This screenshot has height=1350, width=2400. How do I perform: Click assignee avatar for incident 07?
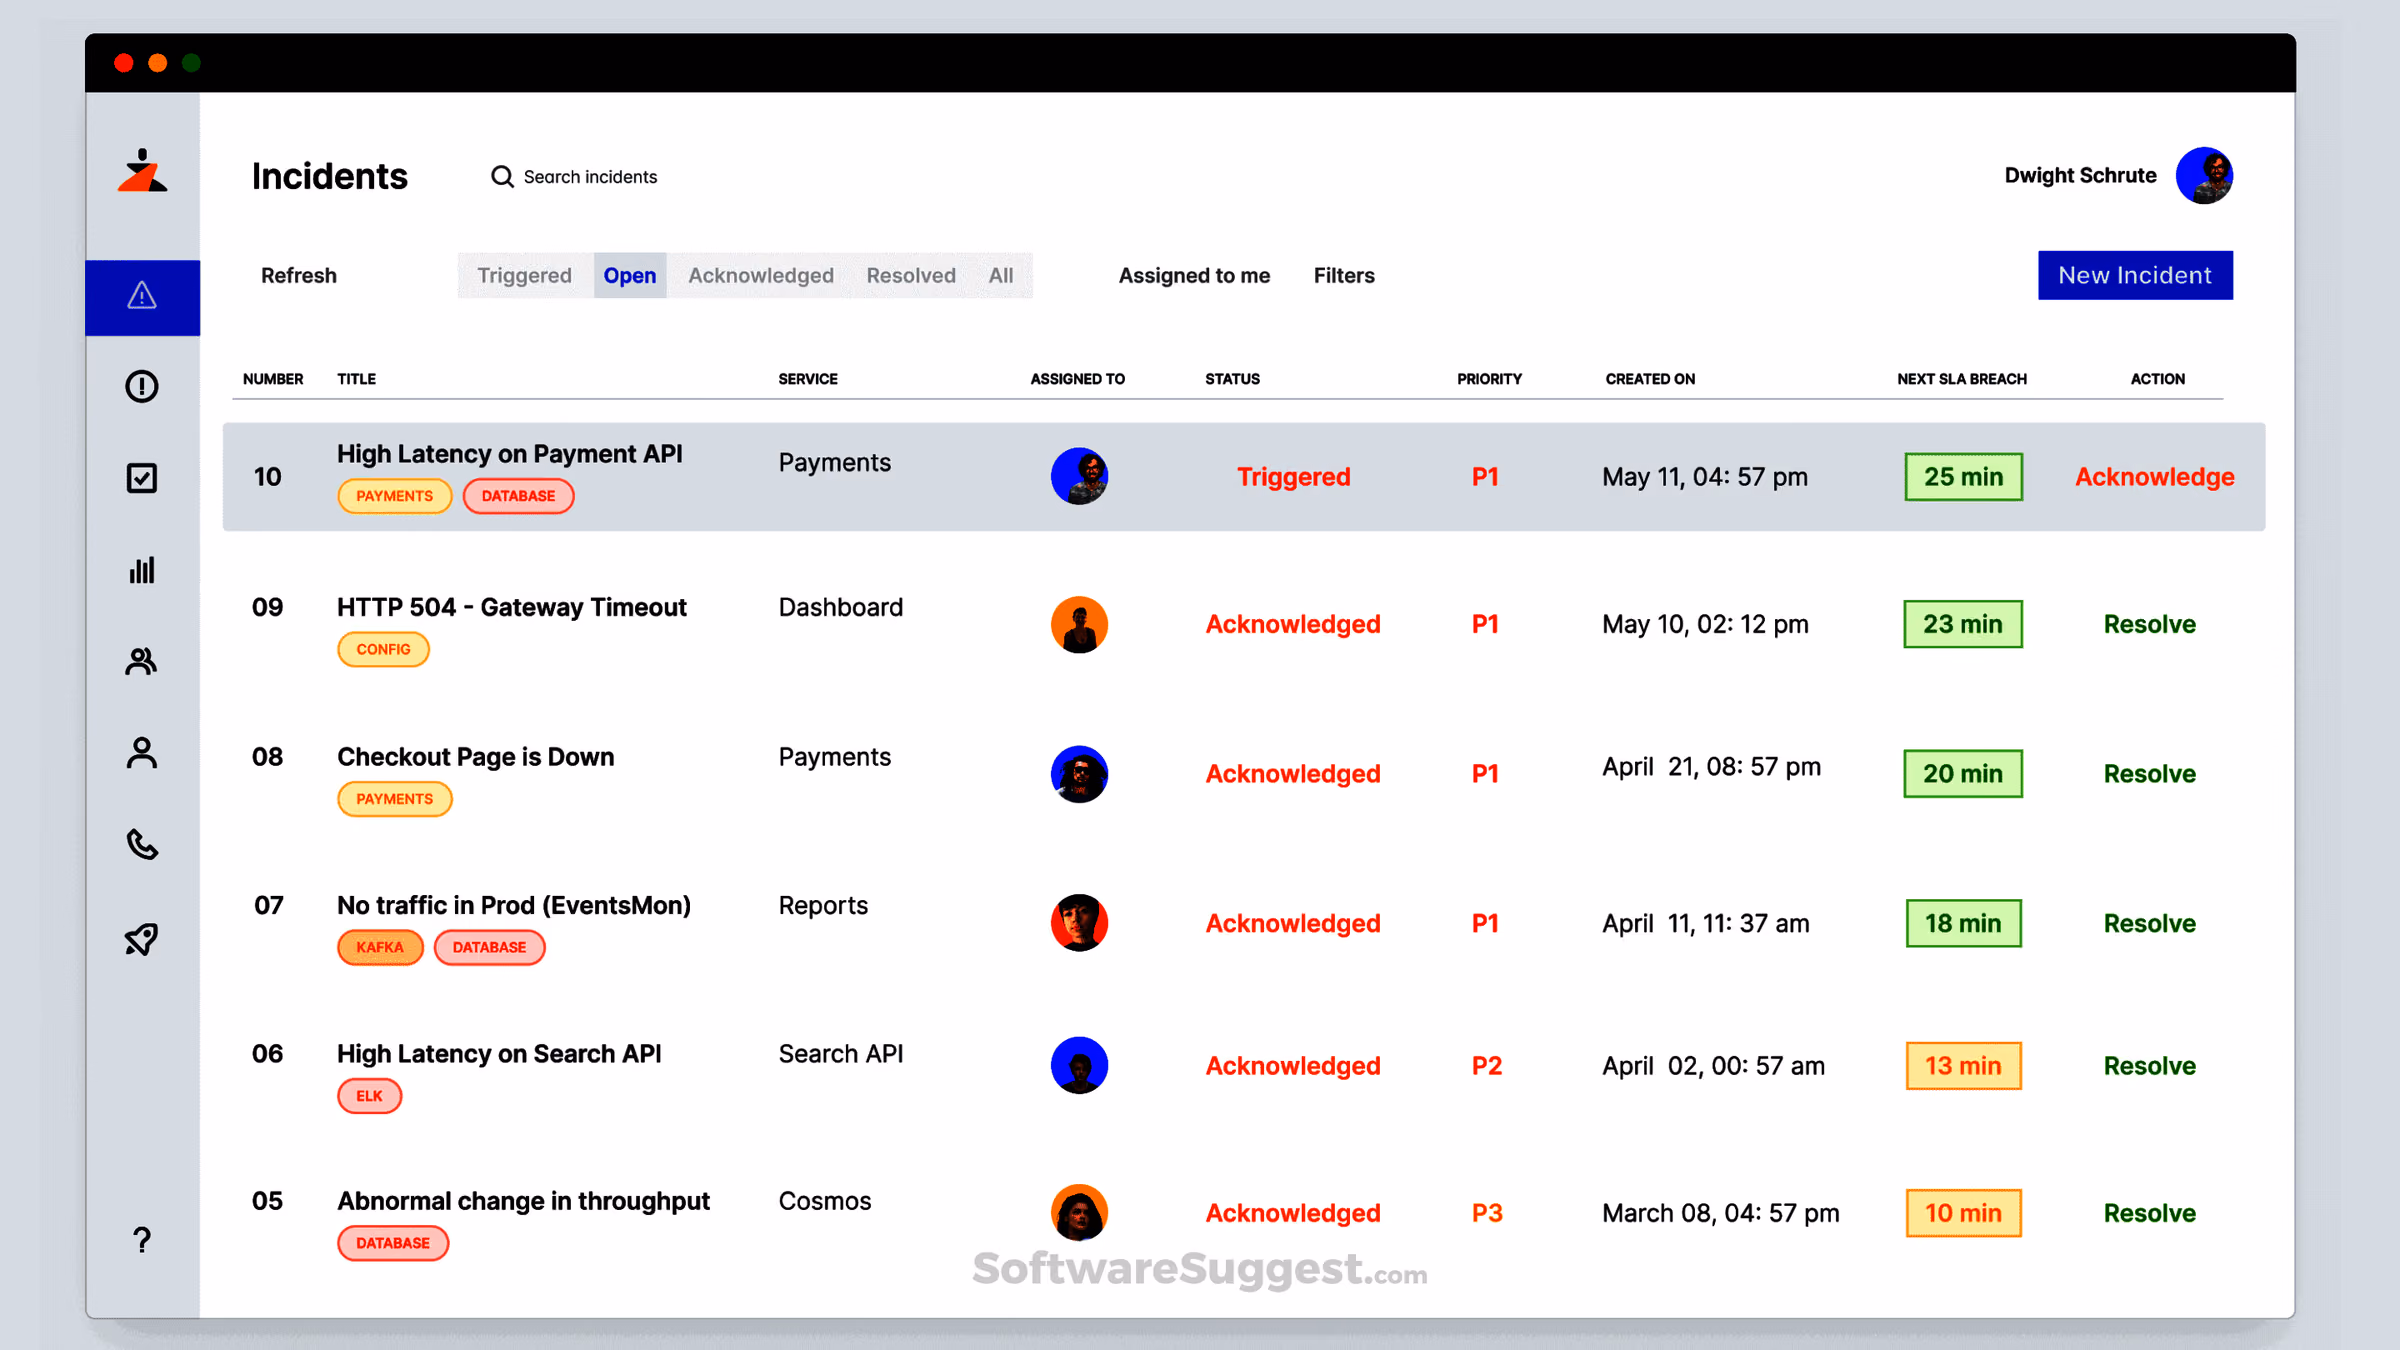point(1079,923)
